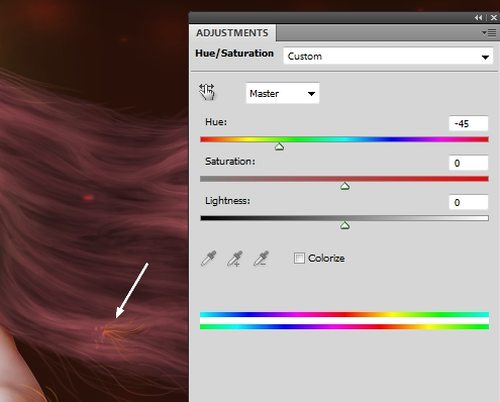
Task: Focus the Hue value field showing -45
Action: [468, 124]
